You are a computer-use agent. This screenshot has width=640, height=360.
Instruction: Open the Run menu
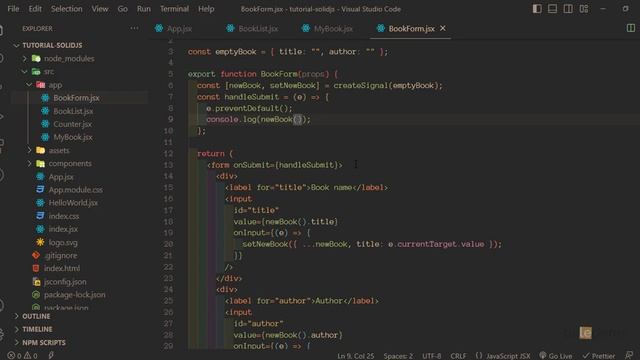click(144, 9)
